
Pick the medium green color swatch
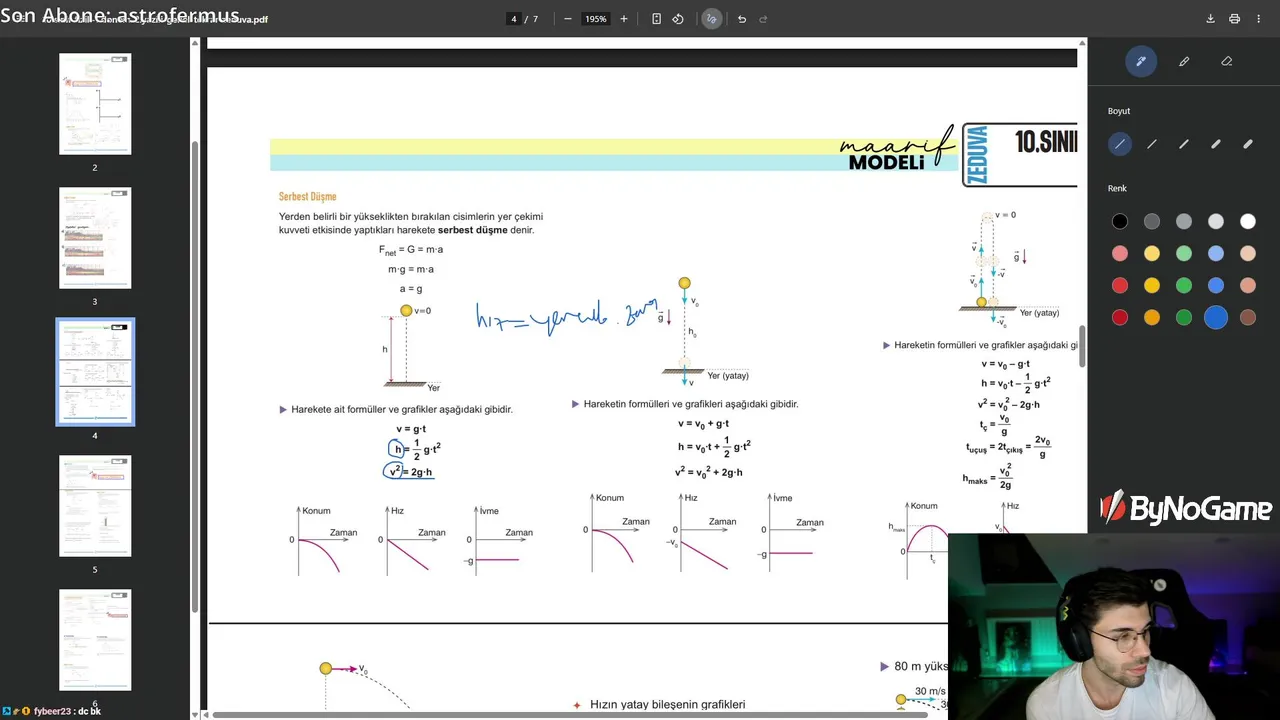pos(1184,286)
